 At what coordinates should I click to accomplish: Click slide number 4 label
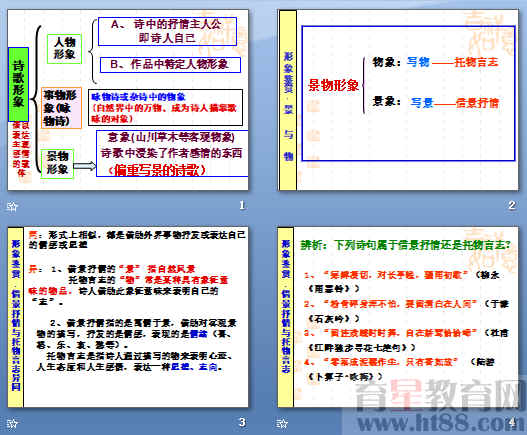click(x=512, y=422)
